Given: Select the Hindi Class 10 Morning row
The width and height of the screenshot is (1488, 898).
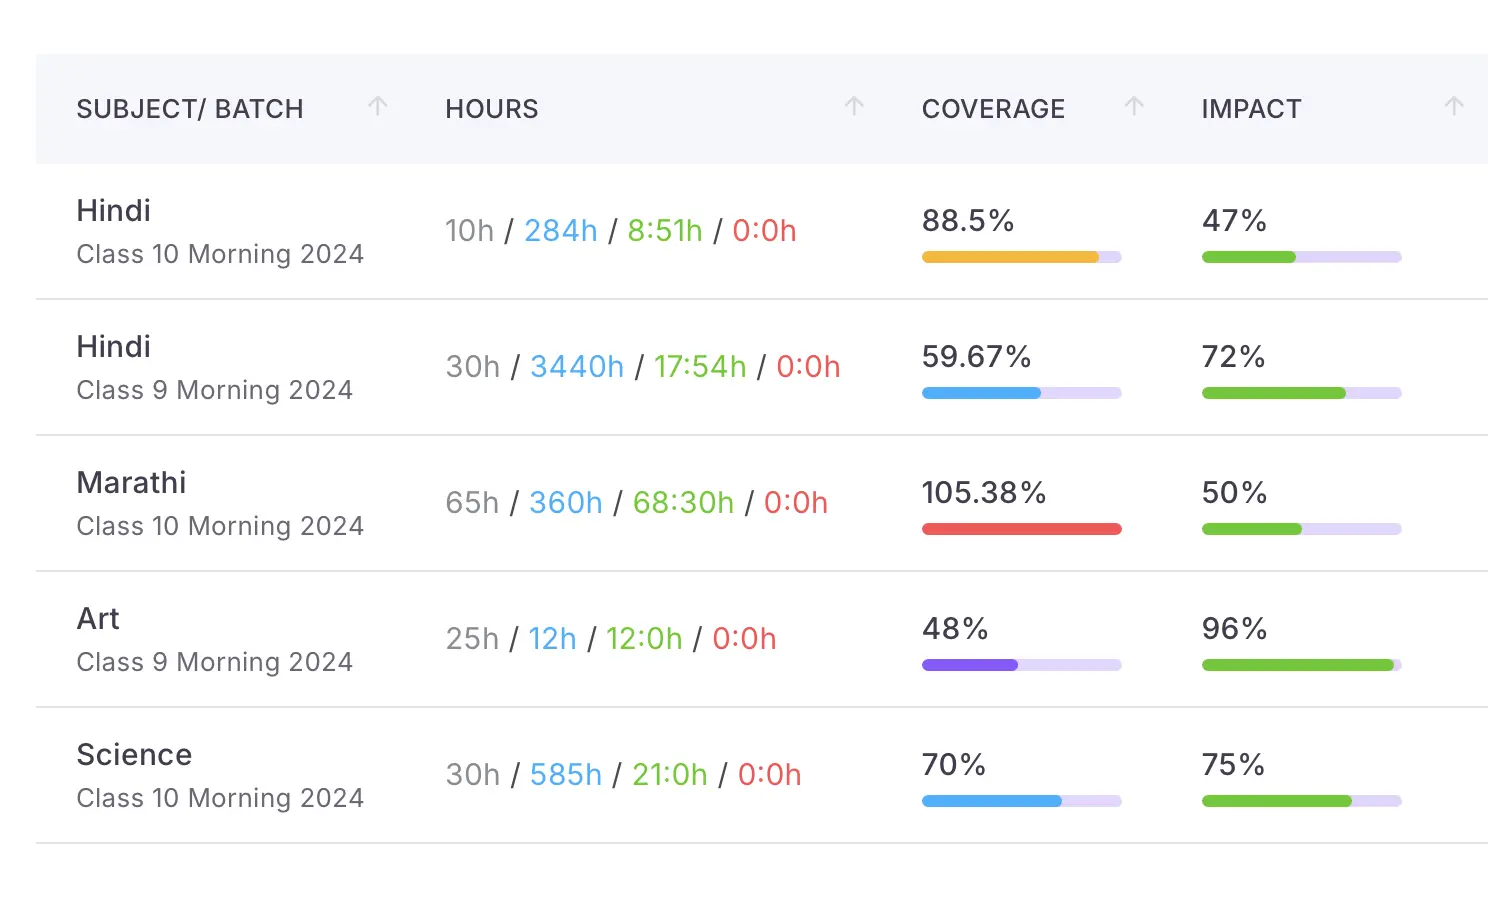Looking at the screenshot, I should coord(219,231).
